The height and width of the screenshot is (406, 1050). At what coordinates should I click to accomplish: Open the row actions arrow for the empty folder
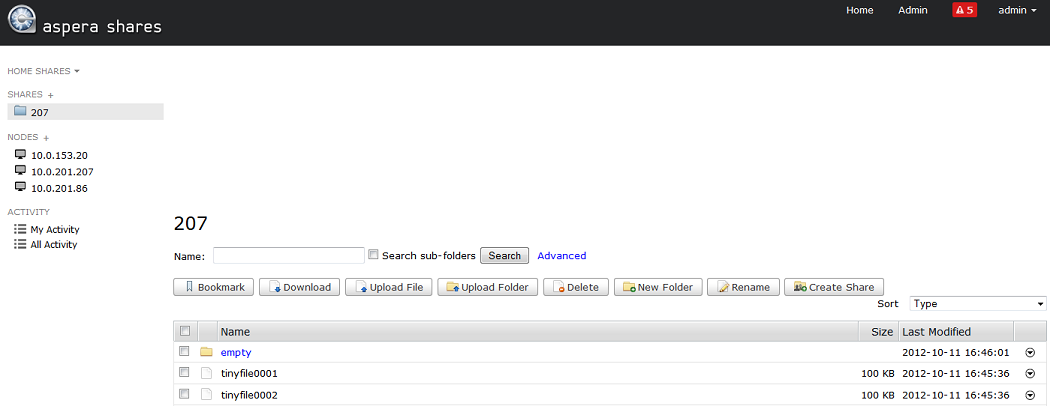coord(1030,352)
